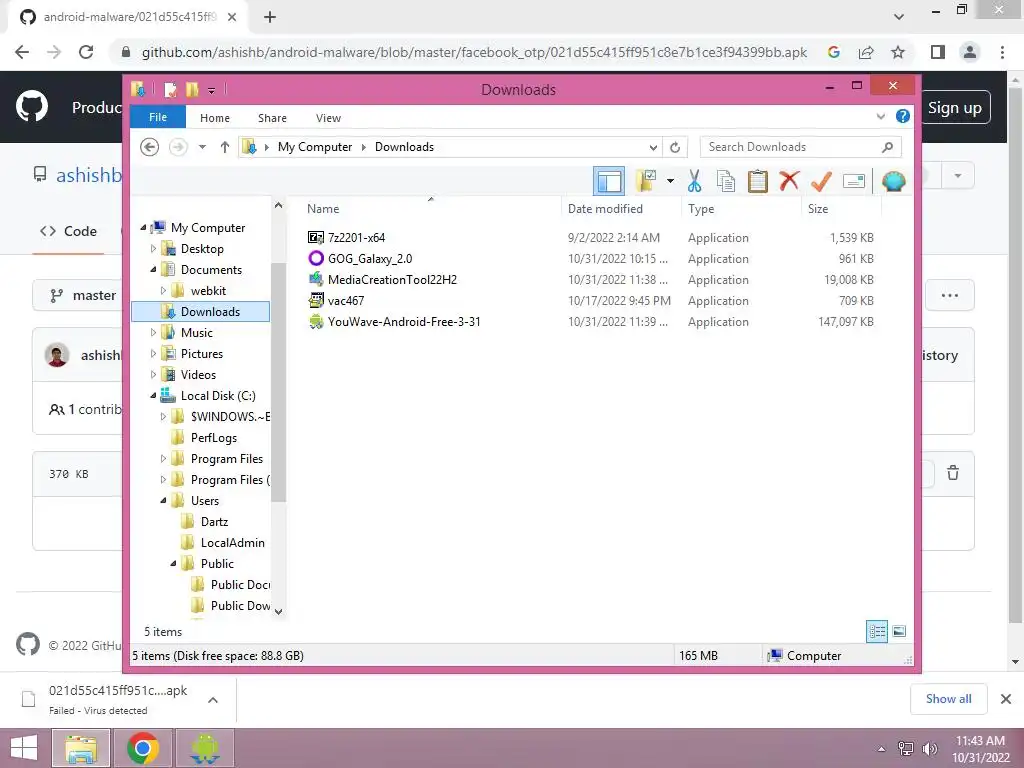Click navigation tree scroll down arrow

(278, 612)
